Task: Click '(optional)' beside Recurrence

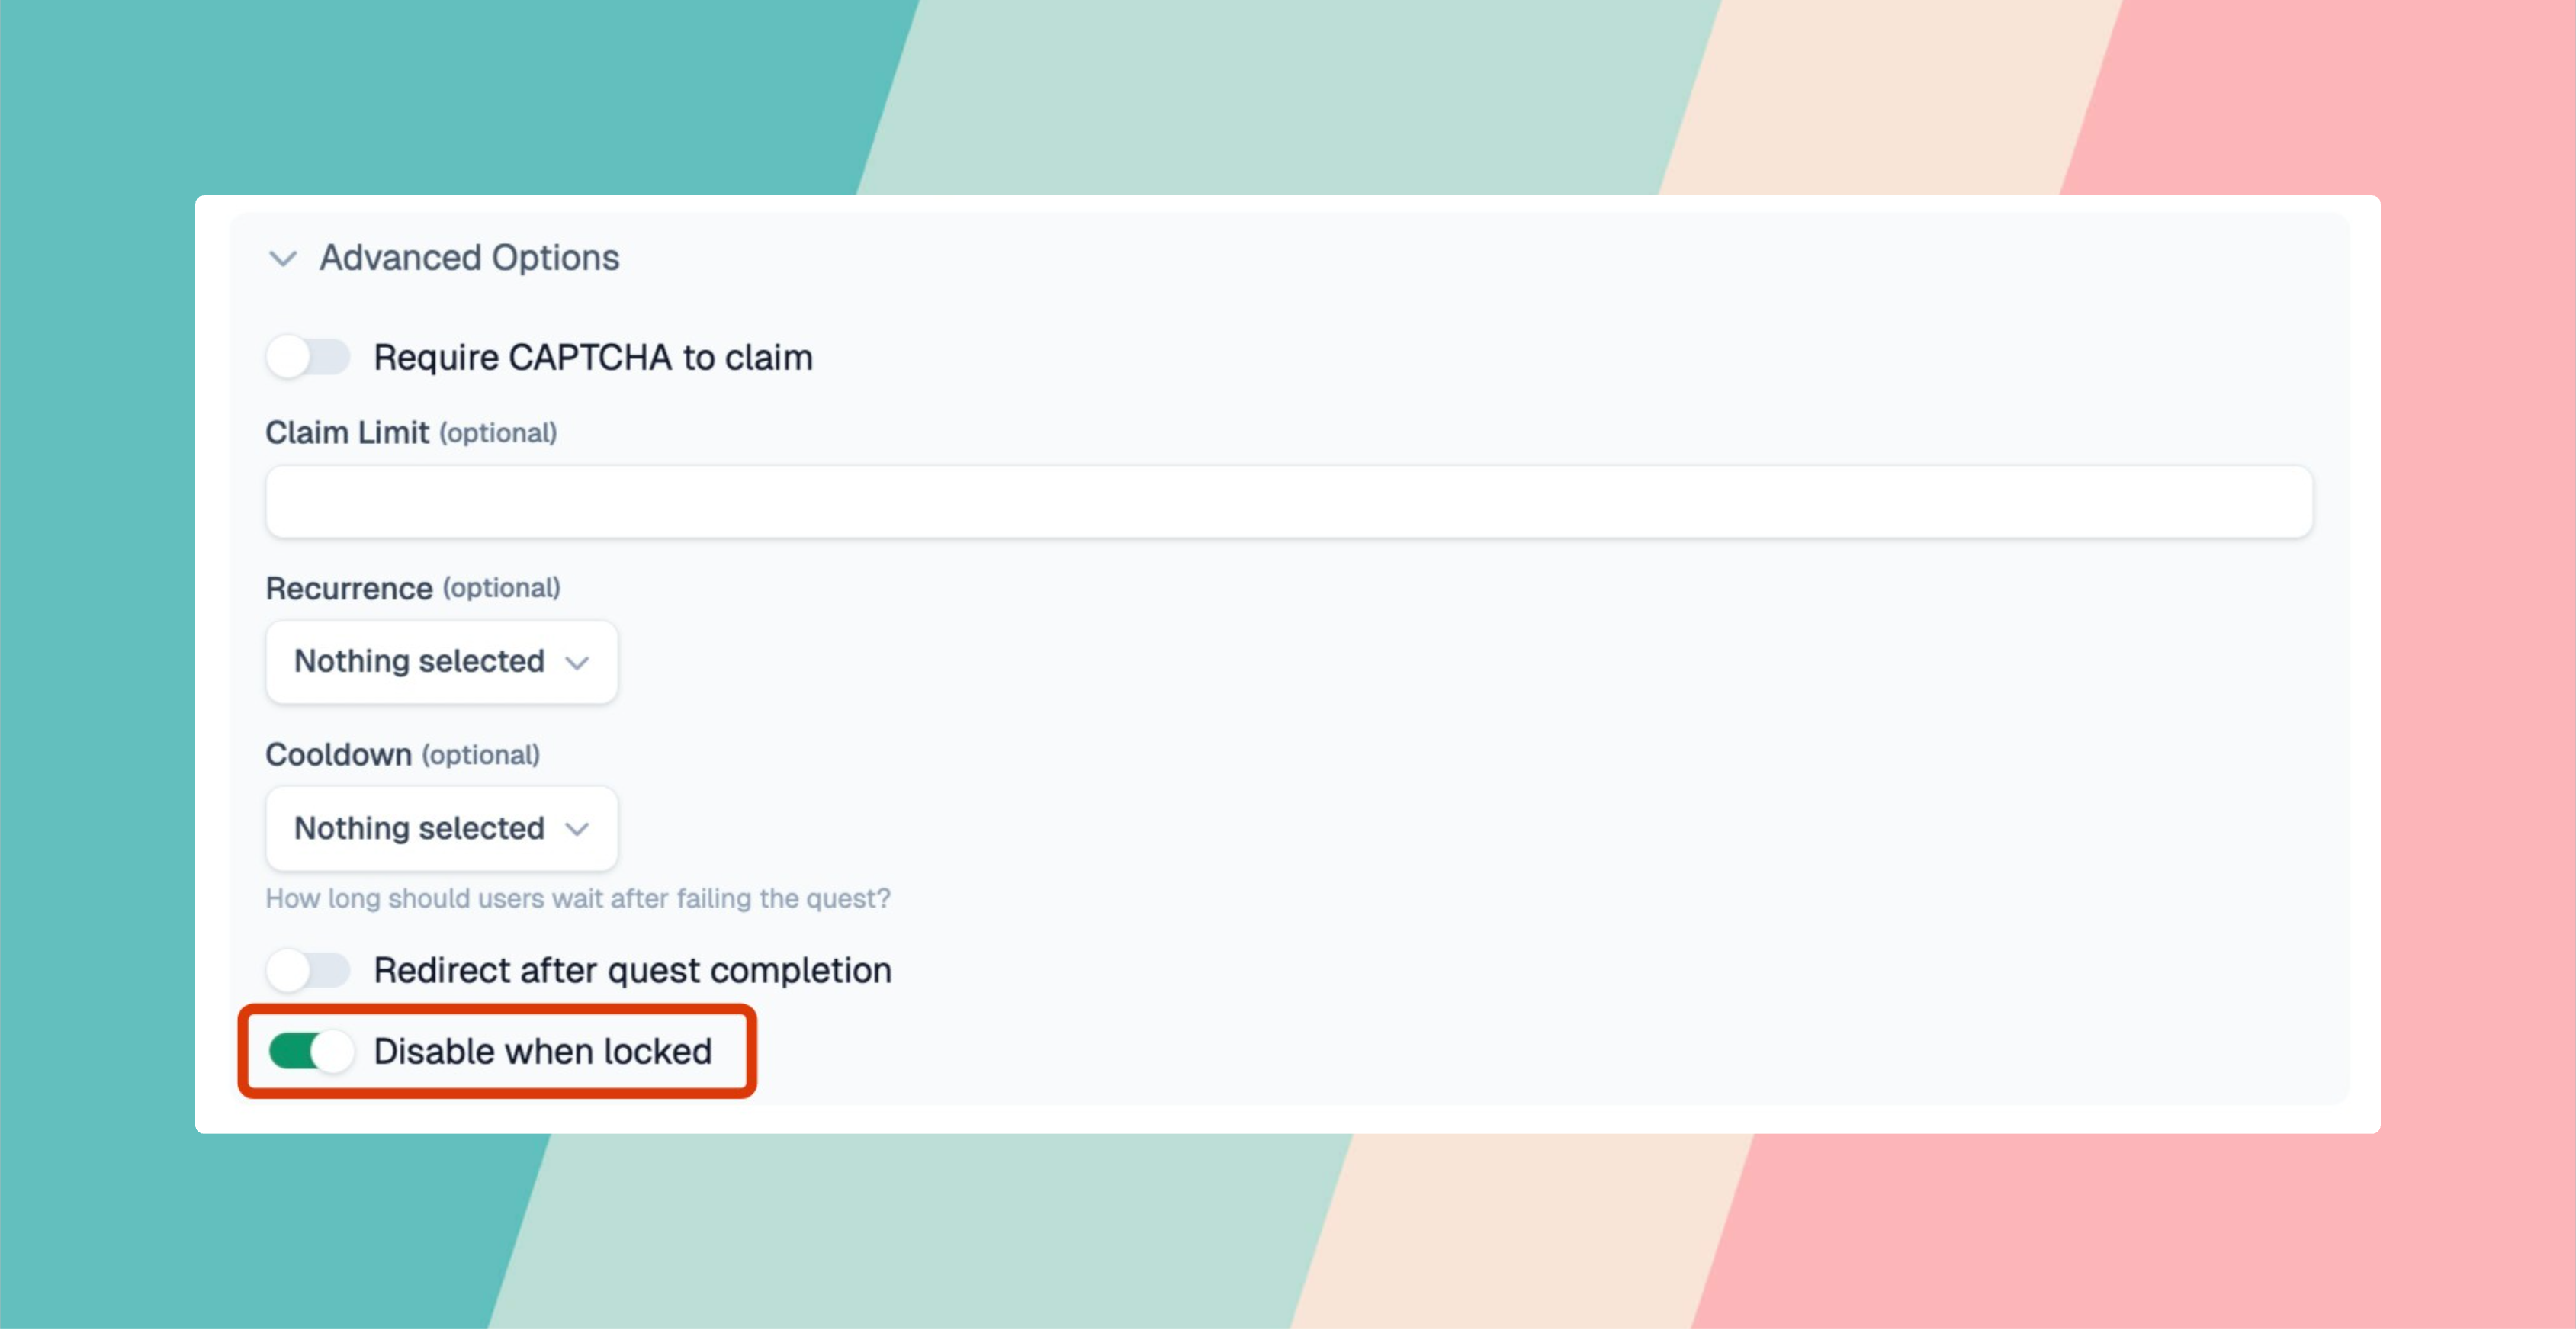Action: tap(501, 588)
